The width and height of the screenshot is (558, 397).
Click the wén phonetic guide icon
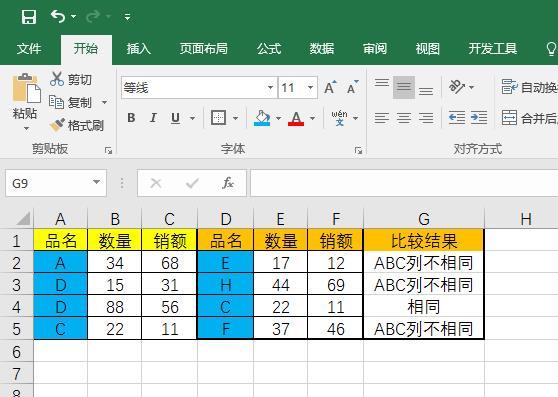point(339,118)
